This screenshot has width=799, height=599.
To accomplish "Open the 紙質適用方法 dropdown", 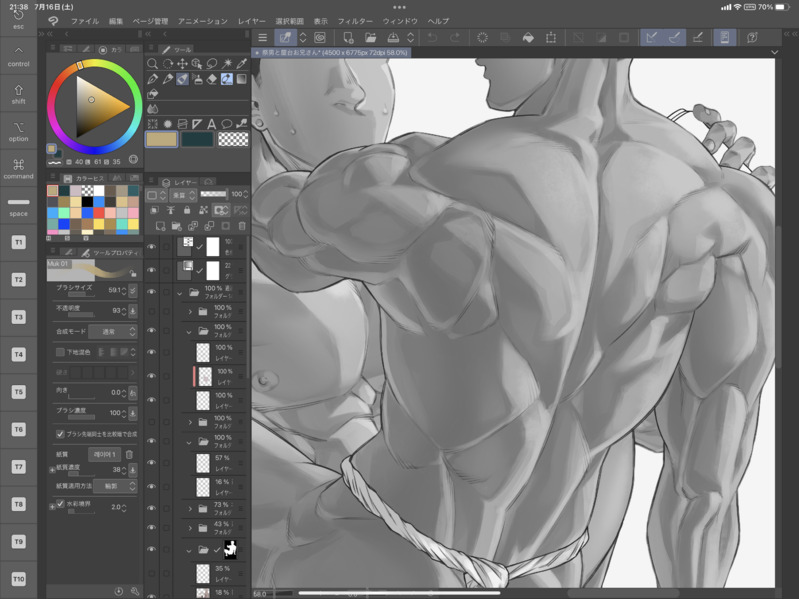I will point(115,486).
